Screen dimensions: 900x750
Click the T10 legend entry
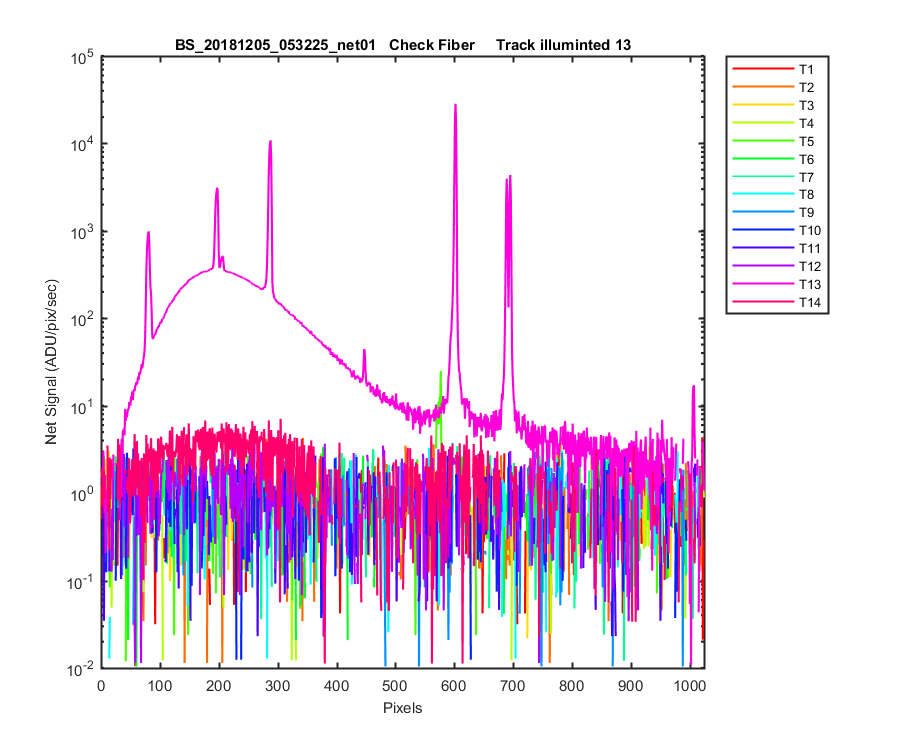(777, 230)
